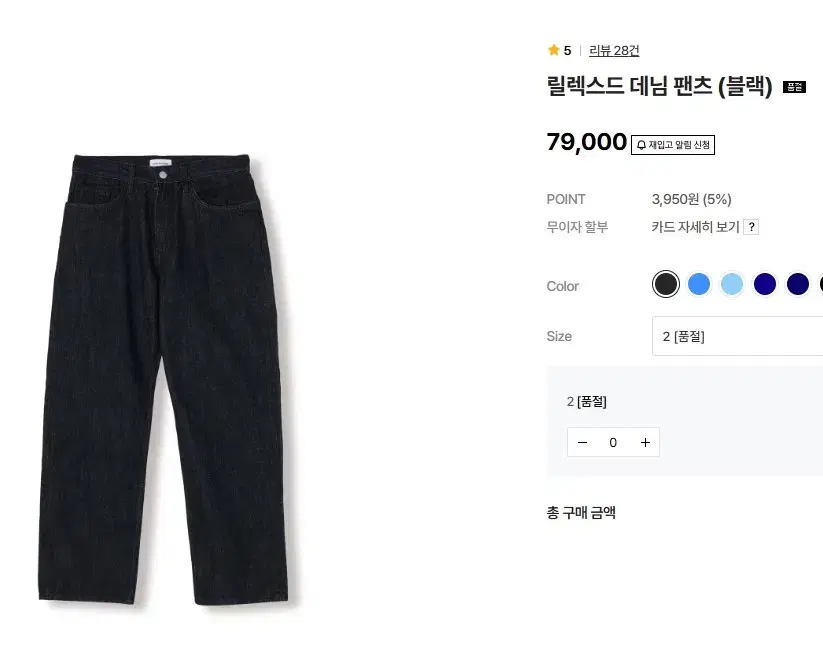Decrease quantity with the minus button
823x655 pixels.
(x=583, y=442)
